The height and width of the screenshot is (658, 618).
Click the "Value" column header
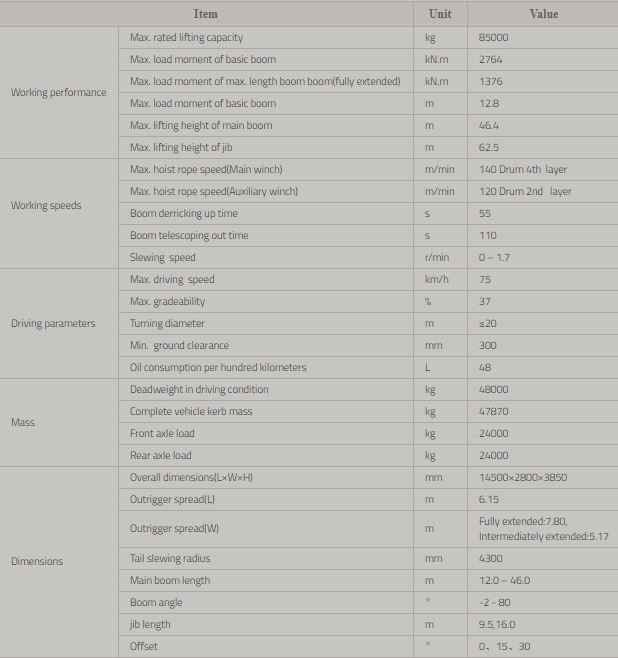click(x=543, y=14)
